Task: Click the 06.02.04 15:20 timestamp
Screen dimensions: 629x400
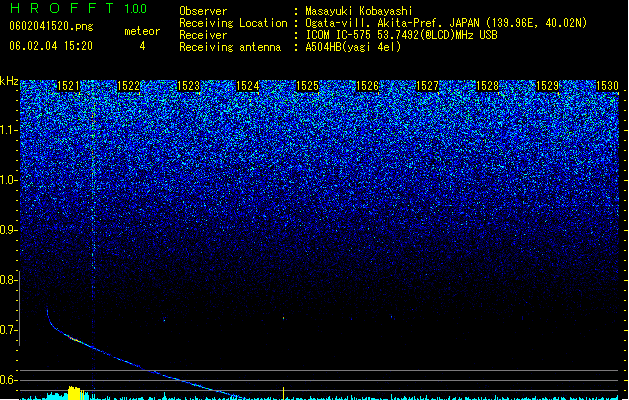Action: point(51,46)
